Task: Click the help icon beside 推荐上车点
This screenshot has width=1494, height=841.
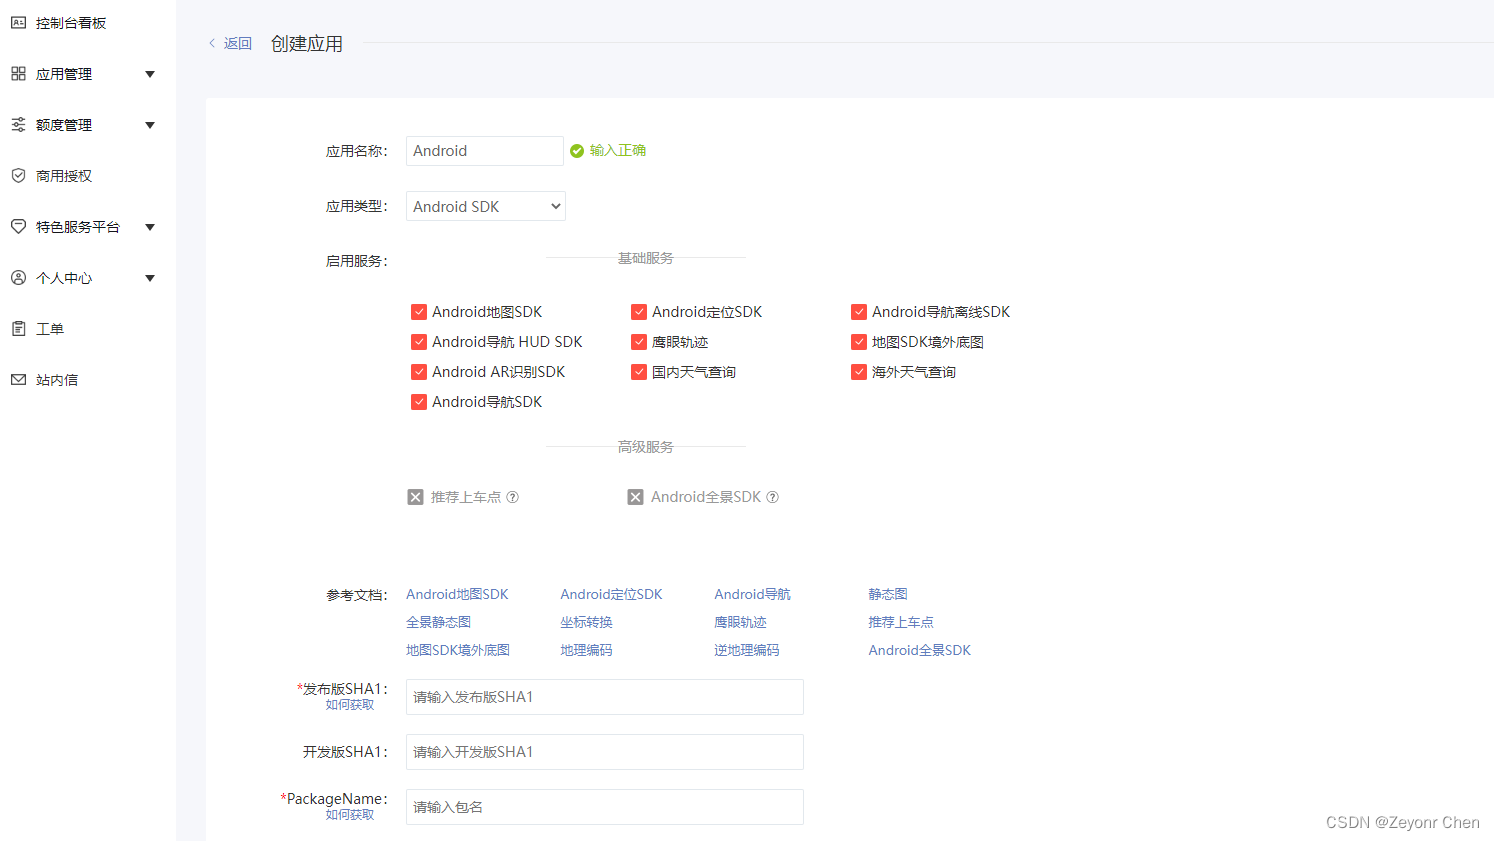Action: tap(513, 496)
